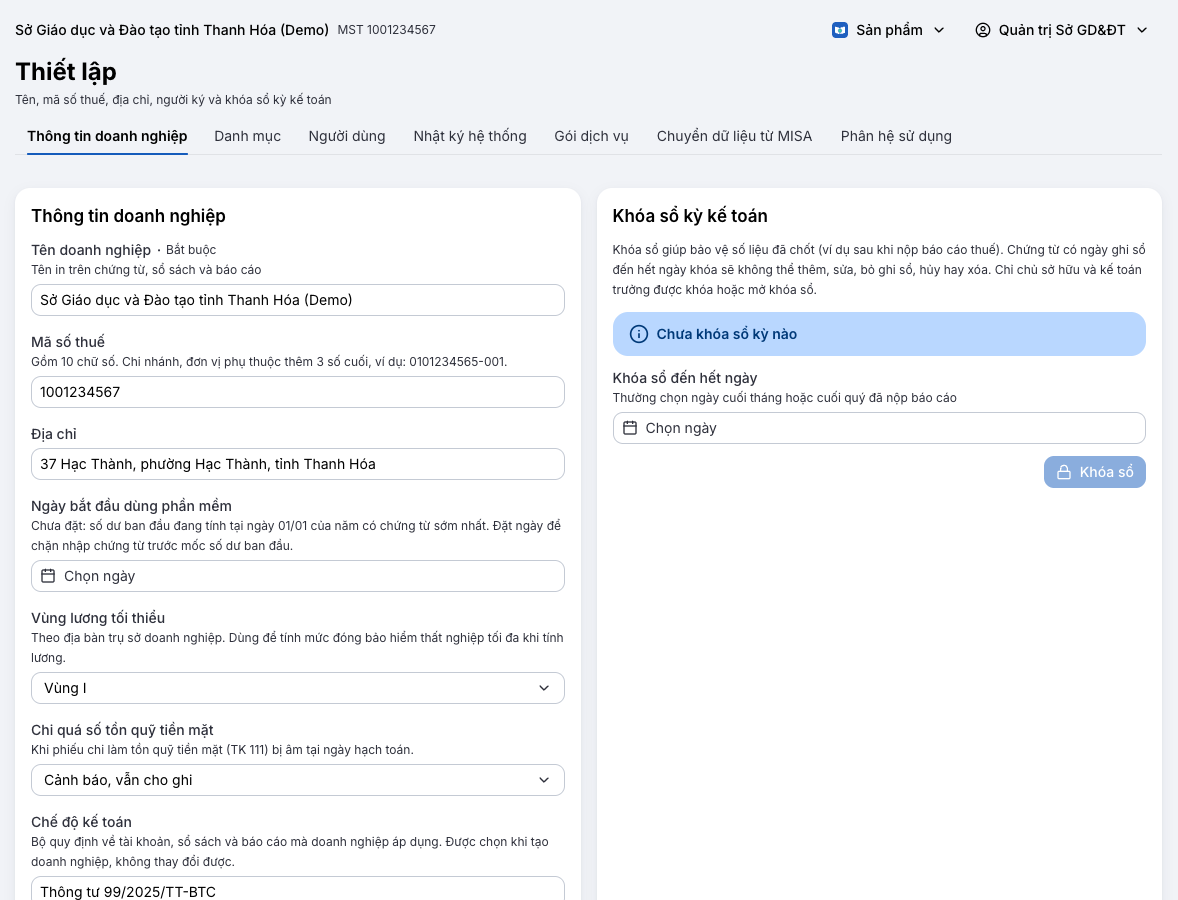Viewport: 1178px width, 900px height.
Task: Expand the Sản phẩm chevron
Action: click(x=939, y=30)
